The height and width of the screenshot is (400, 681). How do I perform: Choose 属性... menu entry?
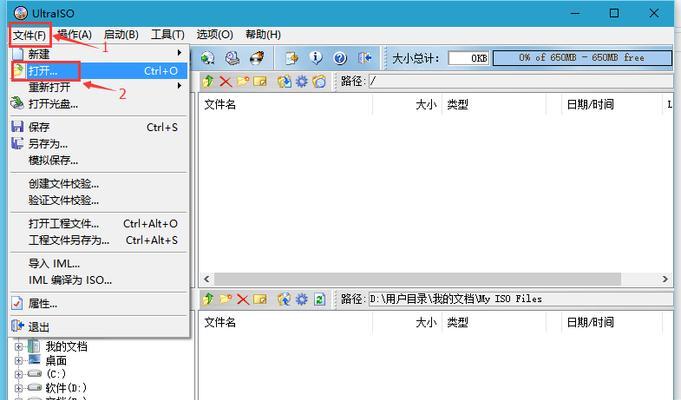[x=99, y=304]
